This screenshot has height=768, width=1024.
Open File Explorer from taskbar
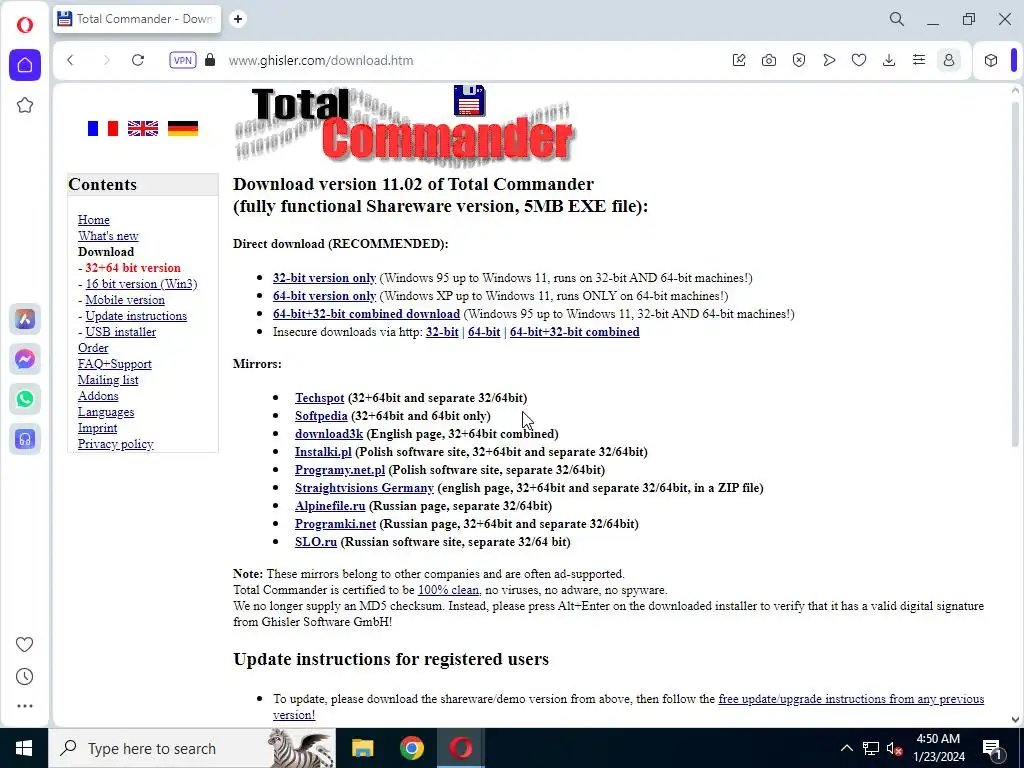tap(362, 748)
